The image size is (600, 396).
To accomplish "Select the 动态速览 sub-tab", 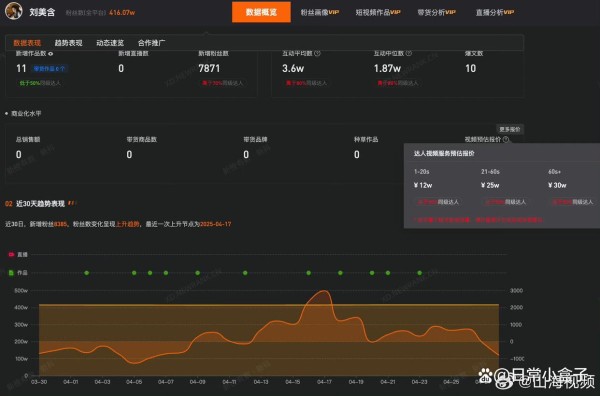I will point(110,43).
